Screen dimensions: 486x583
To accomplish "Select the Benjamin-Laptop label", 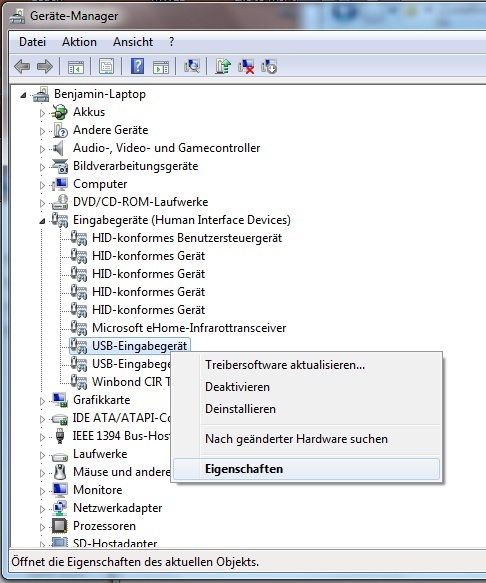I will [100, 94].
